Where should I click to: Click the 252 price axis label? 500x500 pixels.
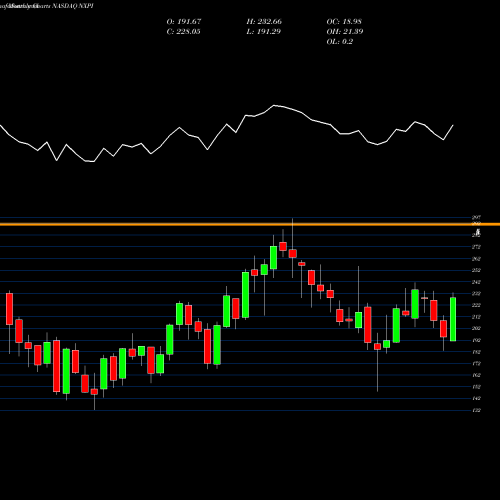[x=477, y=270]
